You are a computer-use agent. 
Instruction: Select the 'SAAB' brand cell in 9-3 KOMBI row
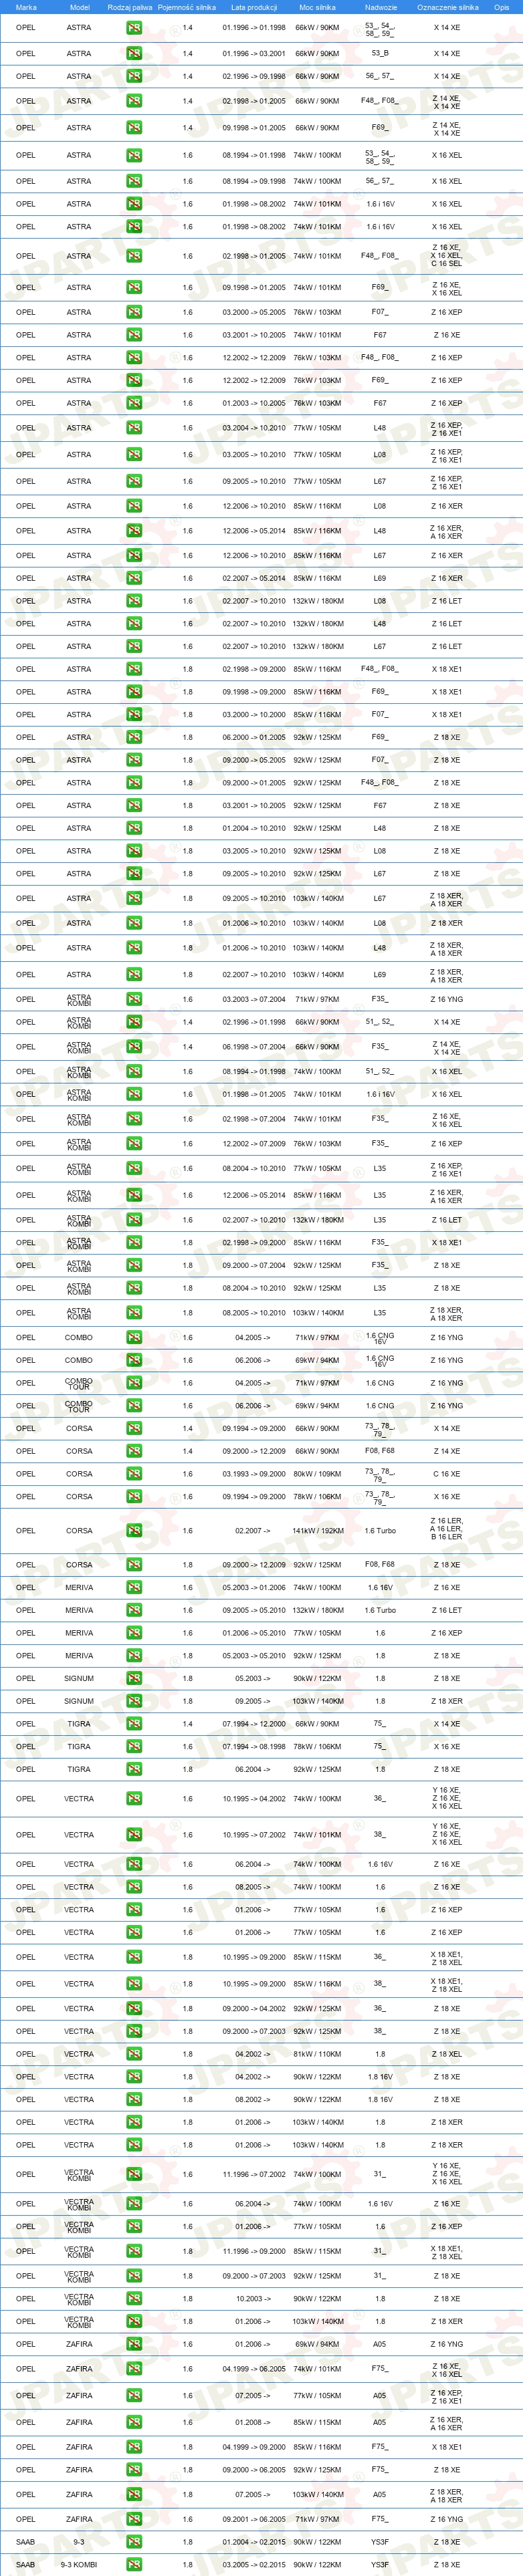26,2565
